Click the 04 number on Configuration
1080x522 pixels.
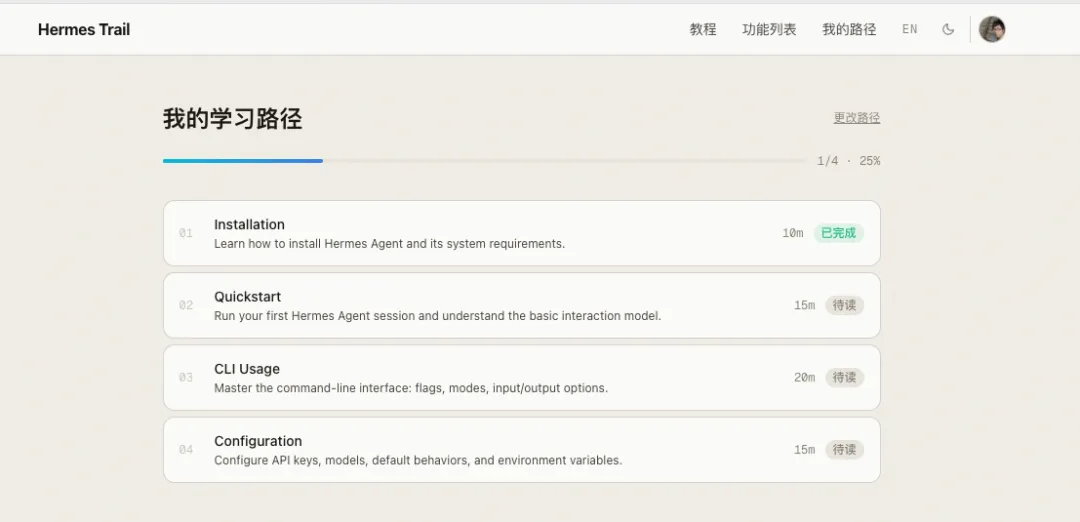tap(186, 450)
